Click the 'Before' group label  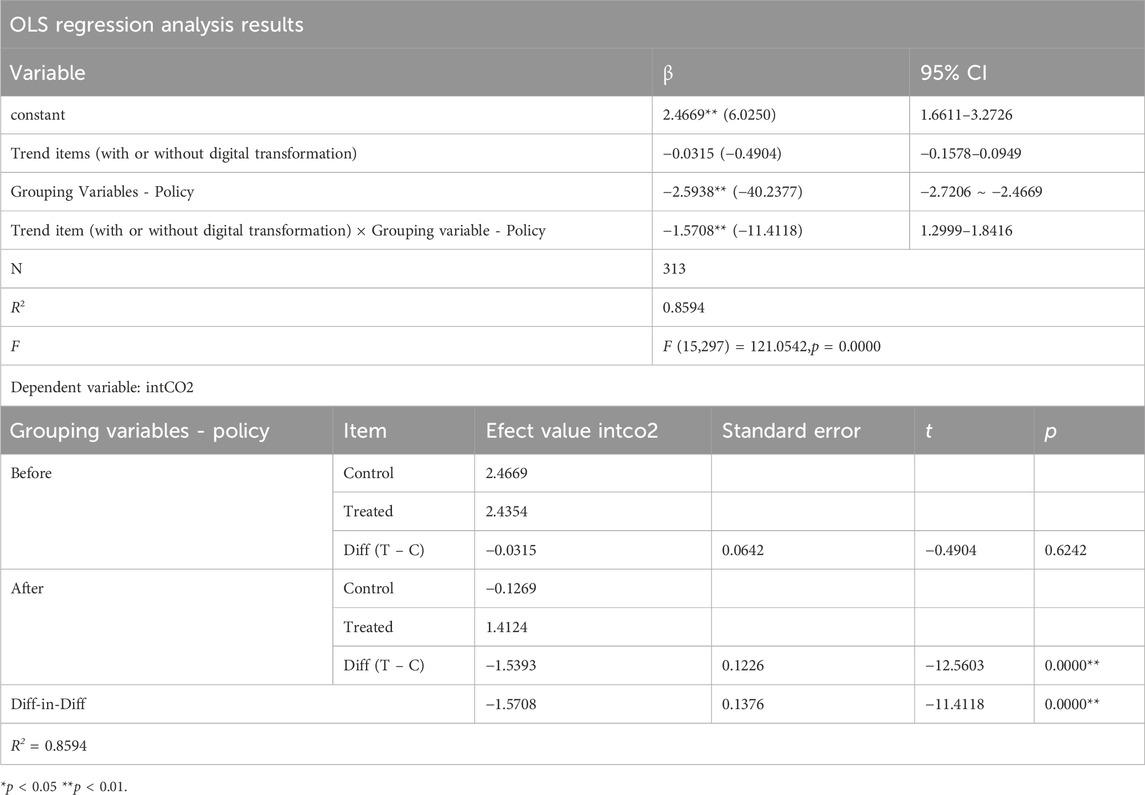[x=31, y=472]
